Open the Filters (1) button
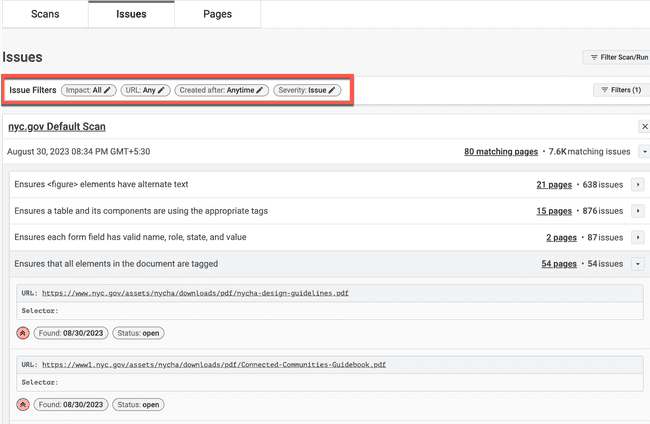650x424 pixels. tap(620, 90)
